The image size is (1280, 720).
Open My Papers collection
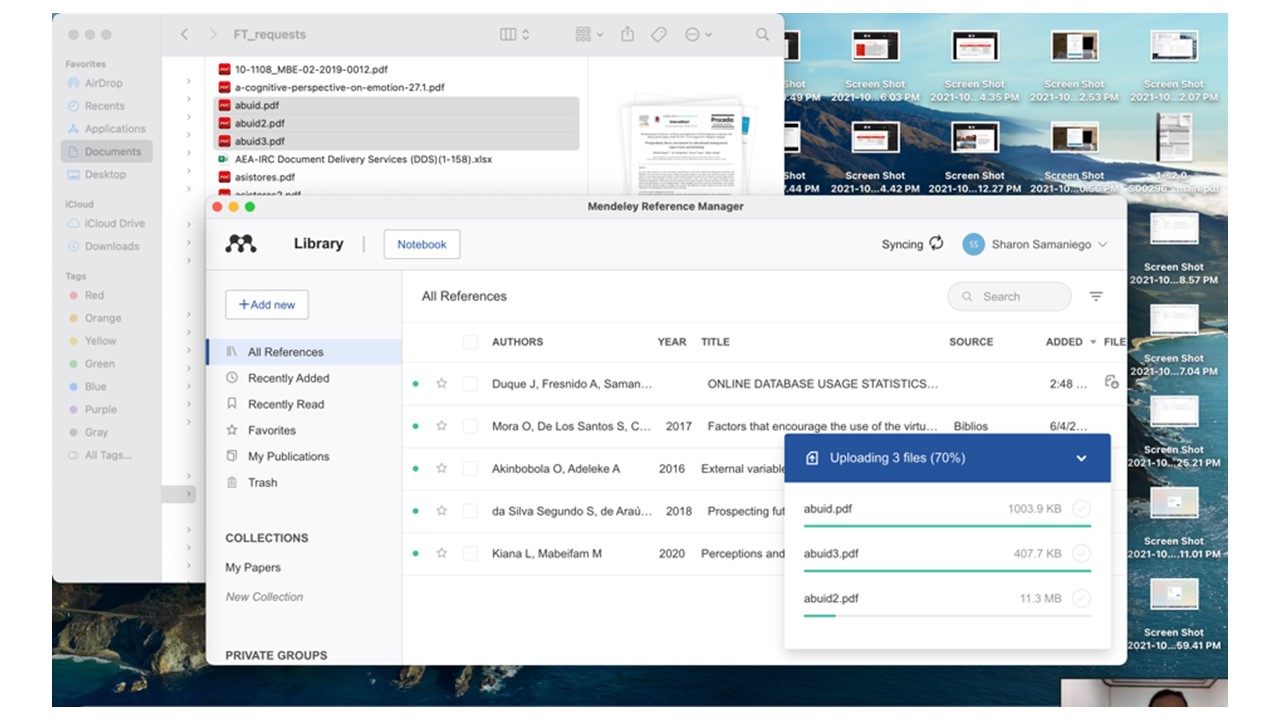(253, 567)
